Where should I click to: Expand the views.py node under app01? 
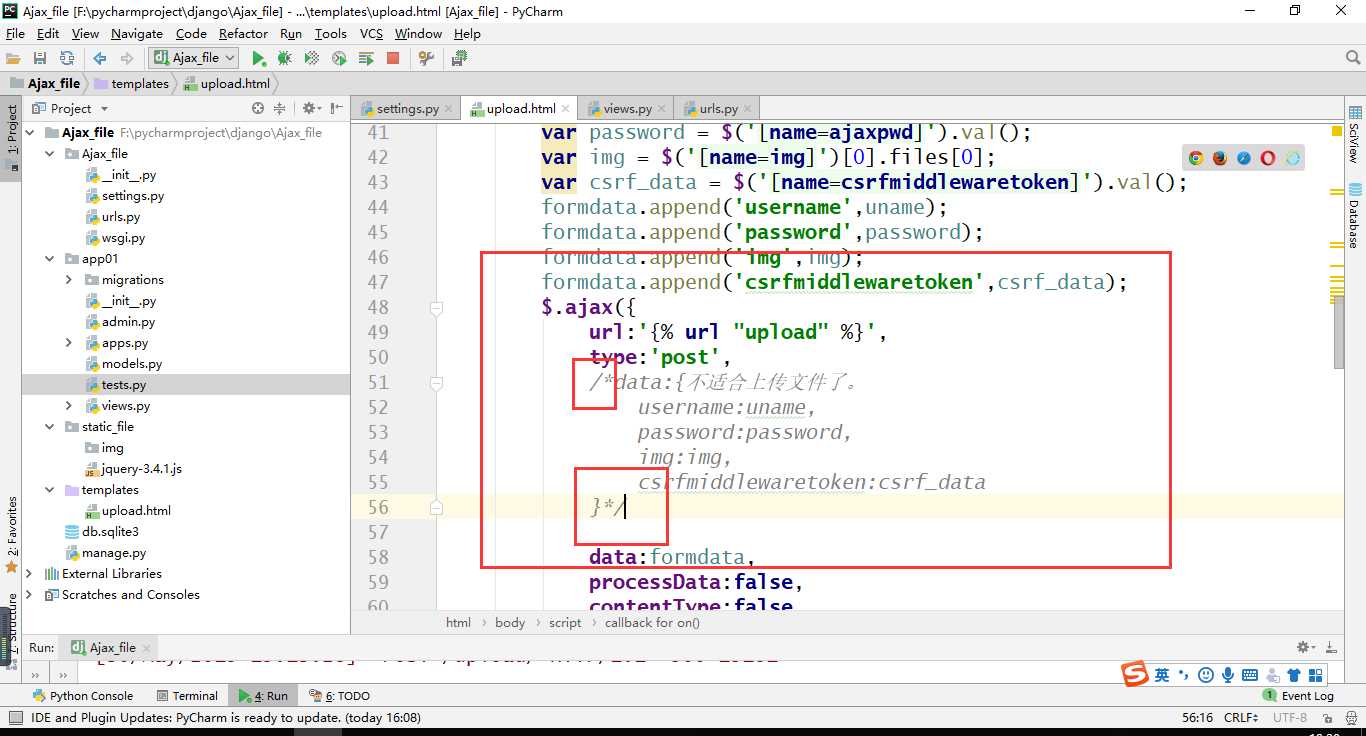coord(69,406)
